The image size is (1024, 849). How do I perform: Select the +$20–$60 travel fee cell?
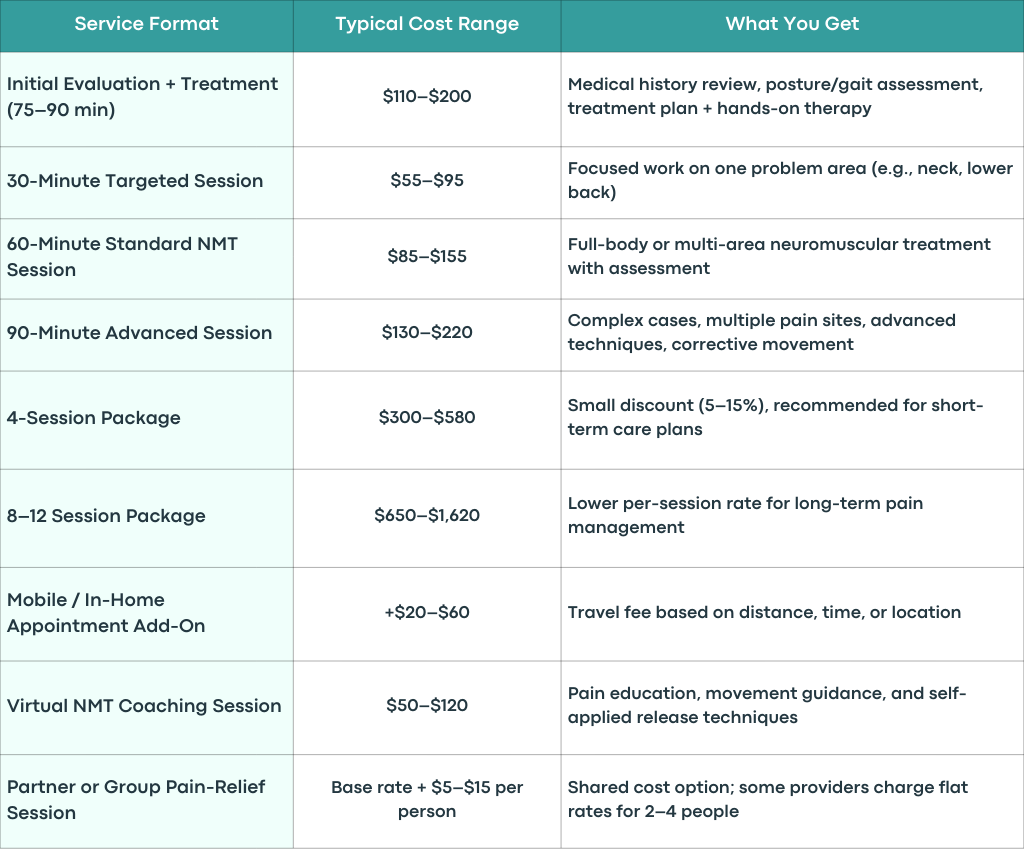(x=427, y=614)
